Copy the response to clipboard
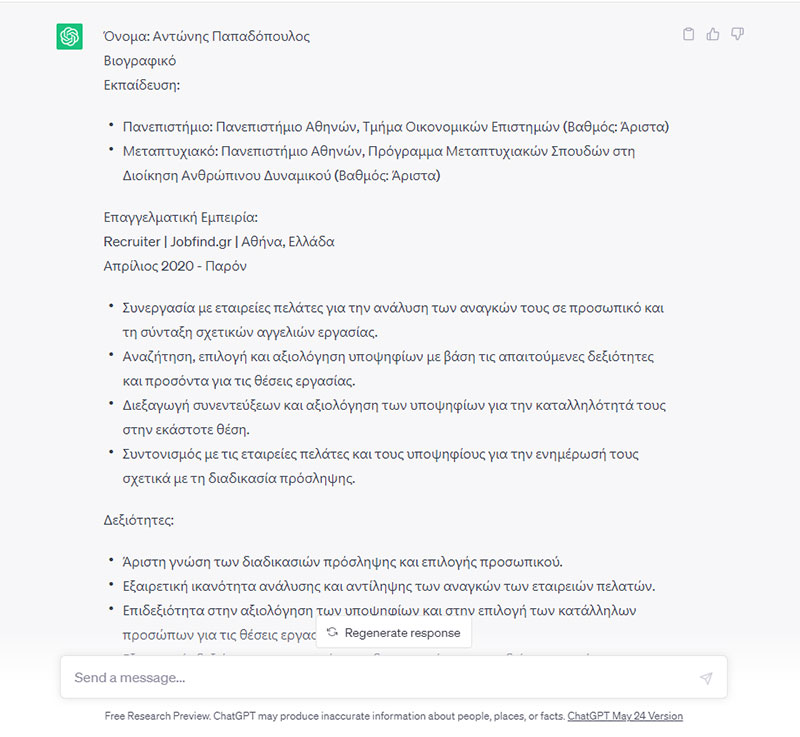The height and width of the screenshot is (737, 800). [688, 34]
